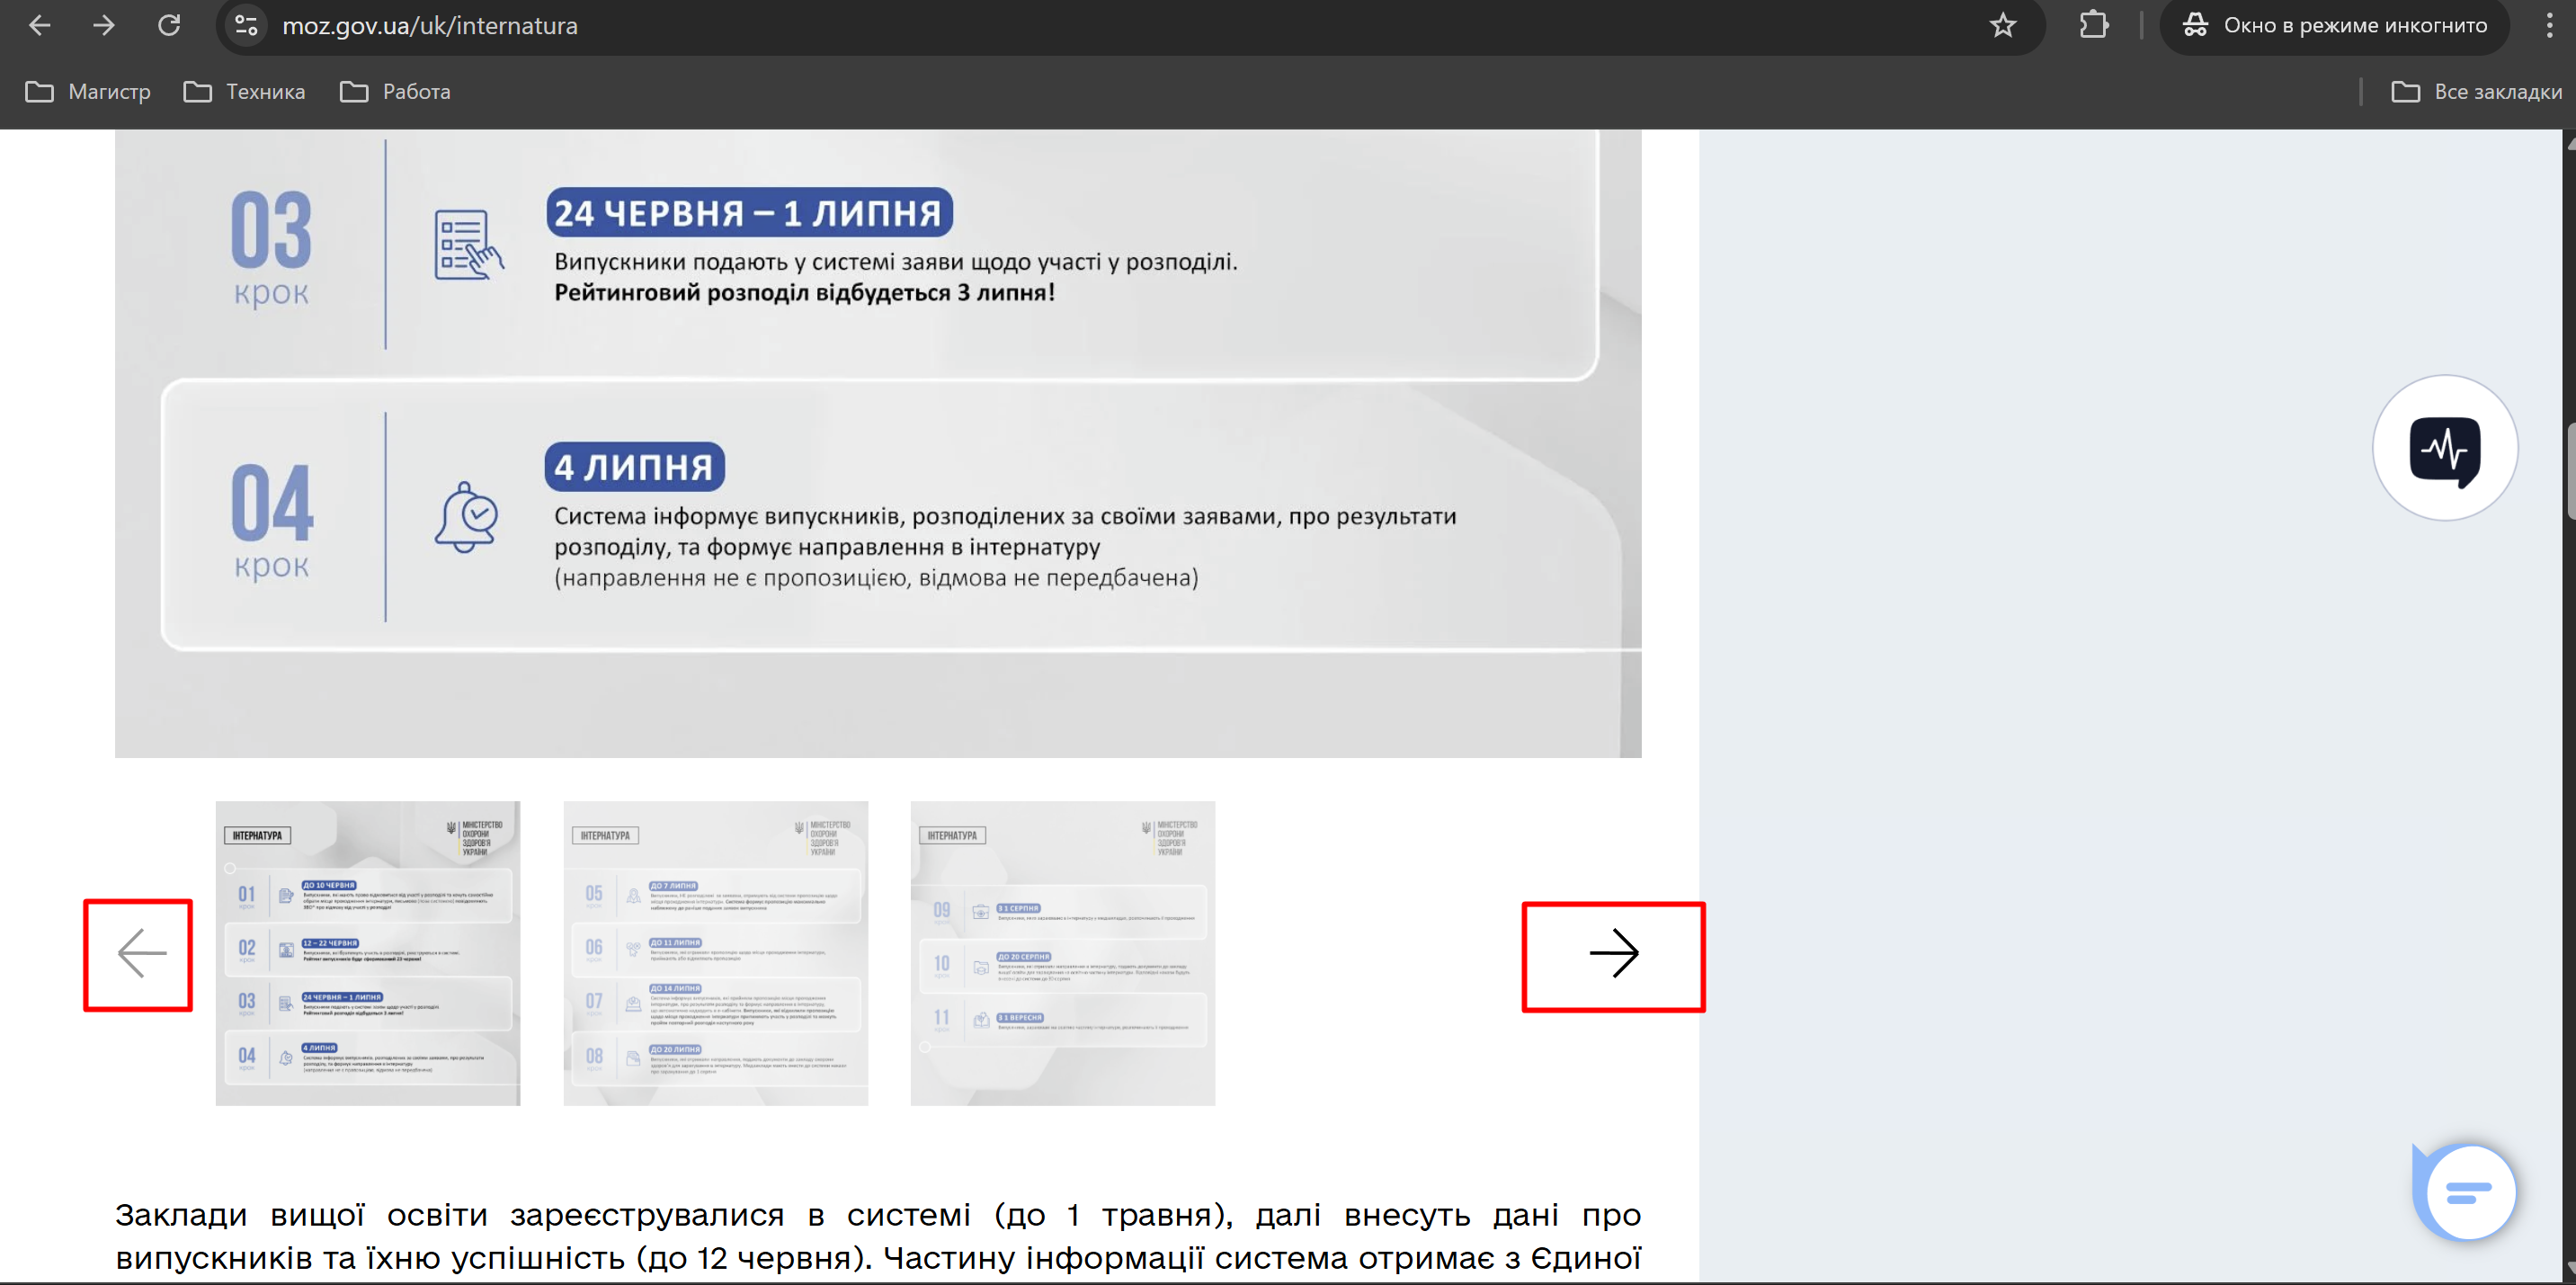Click the browser forward arrow

(104, 26)
